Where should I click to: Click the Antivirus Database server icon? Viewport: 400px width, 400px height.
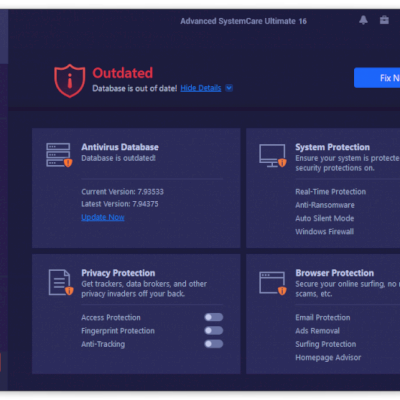point(59,155)
